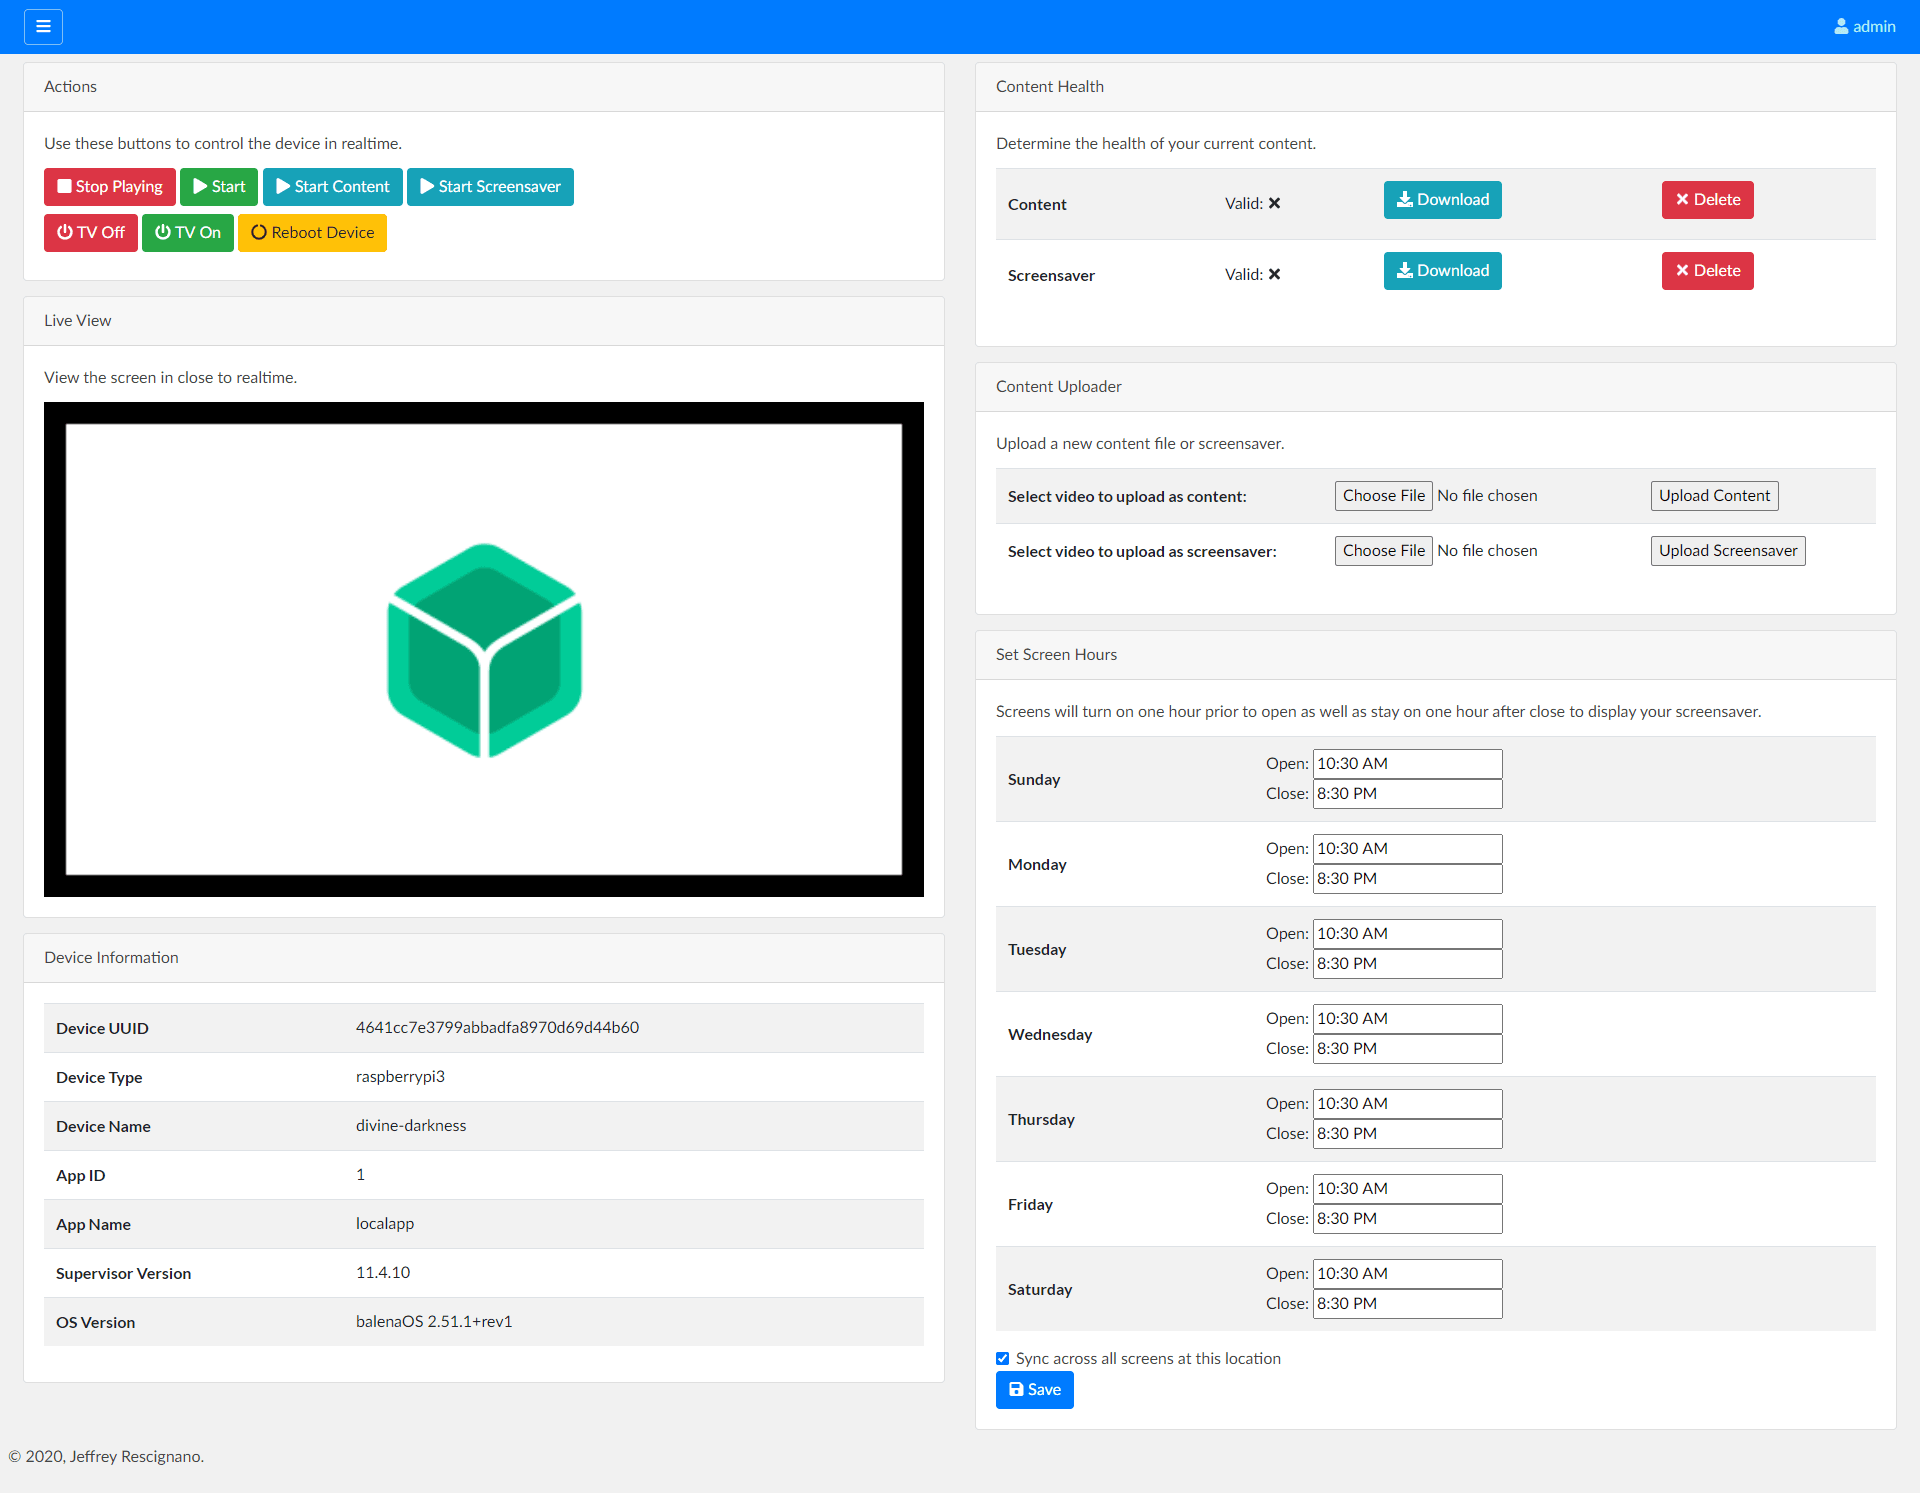Toggle Sync across all screens checkbox
1920x1493 pixels.
(x=1003, y=1359)
